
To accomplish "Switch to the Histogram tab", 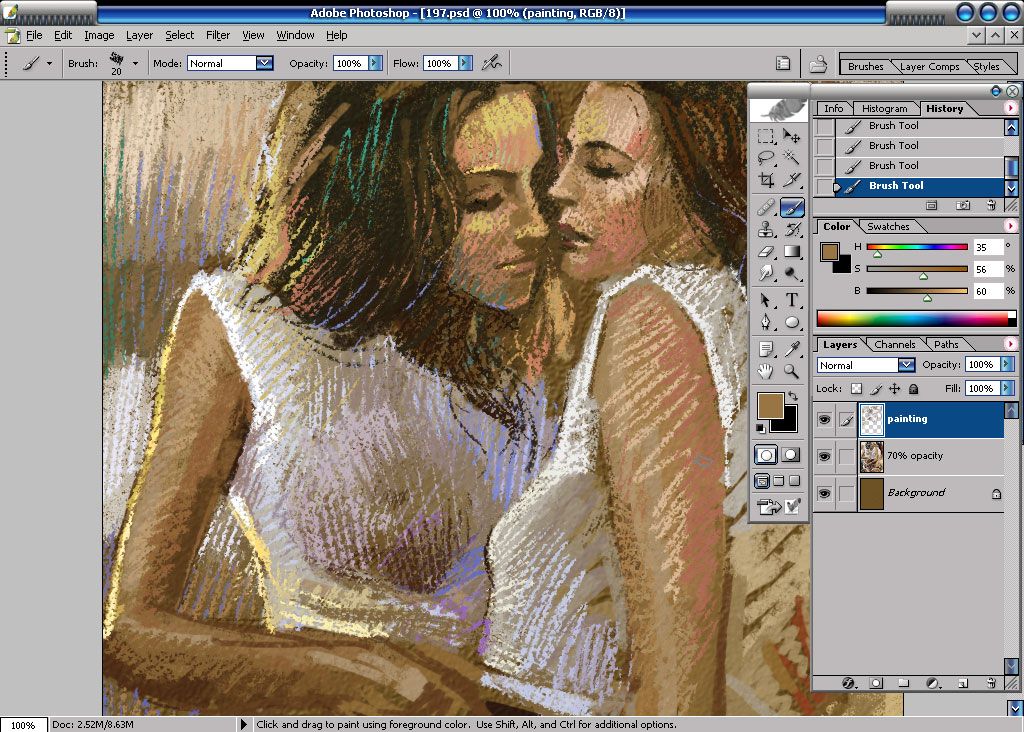I will 884,108.
